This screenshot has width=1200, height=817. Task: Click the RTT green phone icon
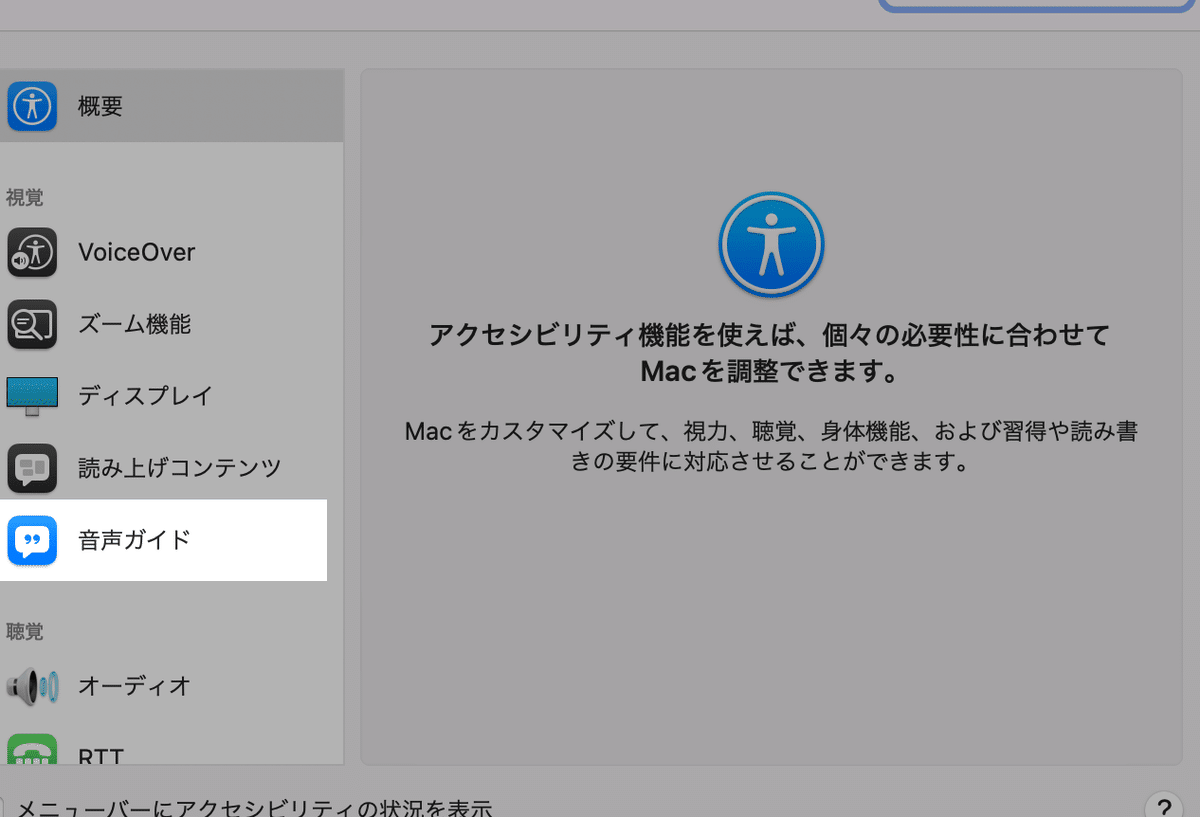tap(32, 750)
